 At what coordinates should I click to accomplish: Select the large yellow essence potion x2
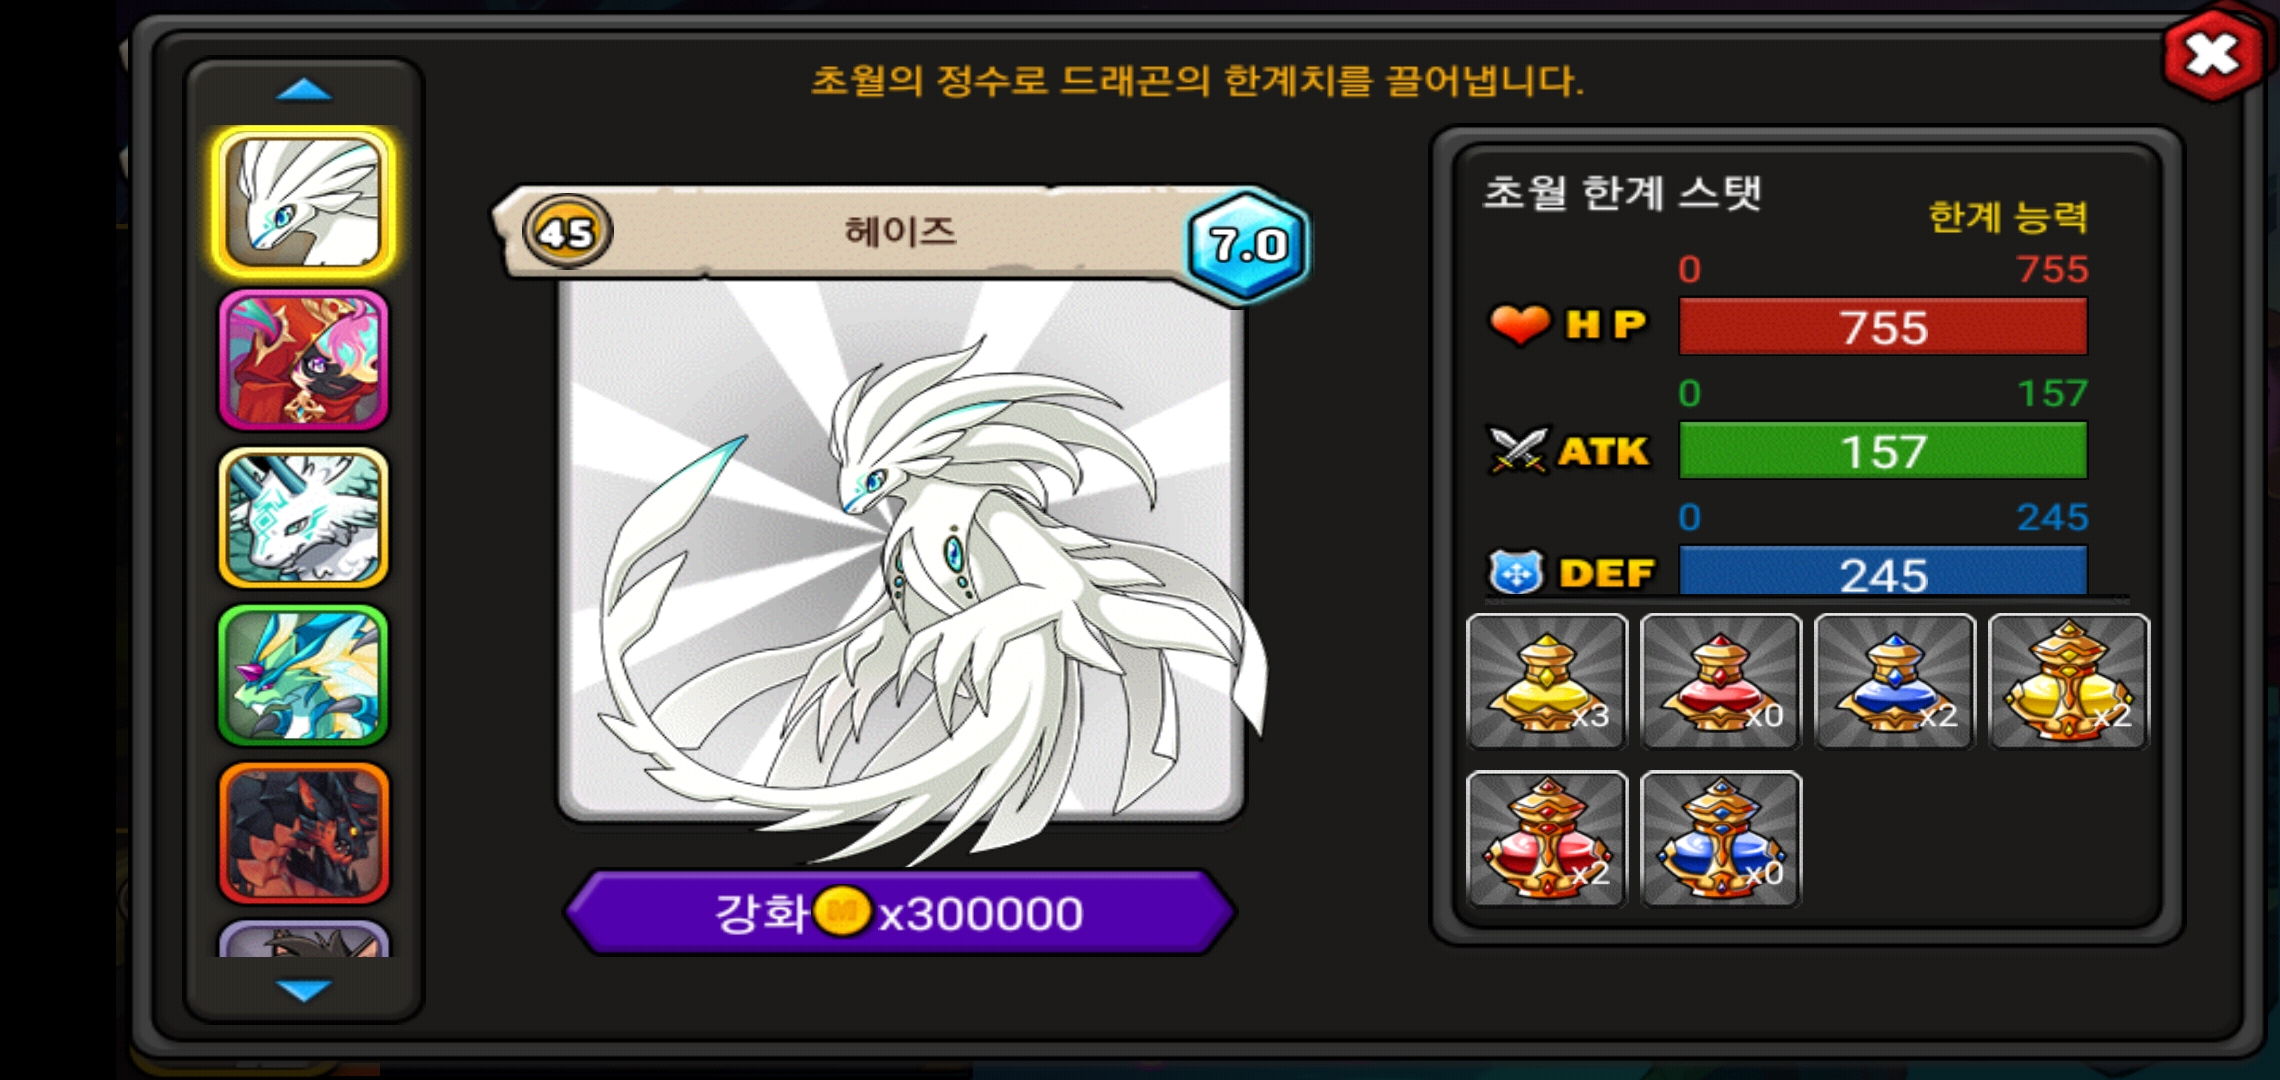tap(2069, 681)
